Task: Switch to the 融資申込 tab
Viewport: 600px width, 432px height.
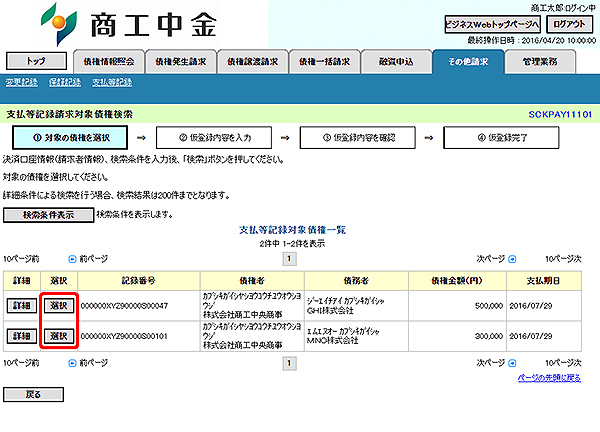Action: pyautogui.click(x=396, y=62)
